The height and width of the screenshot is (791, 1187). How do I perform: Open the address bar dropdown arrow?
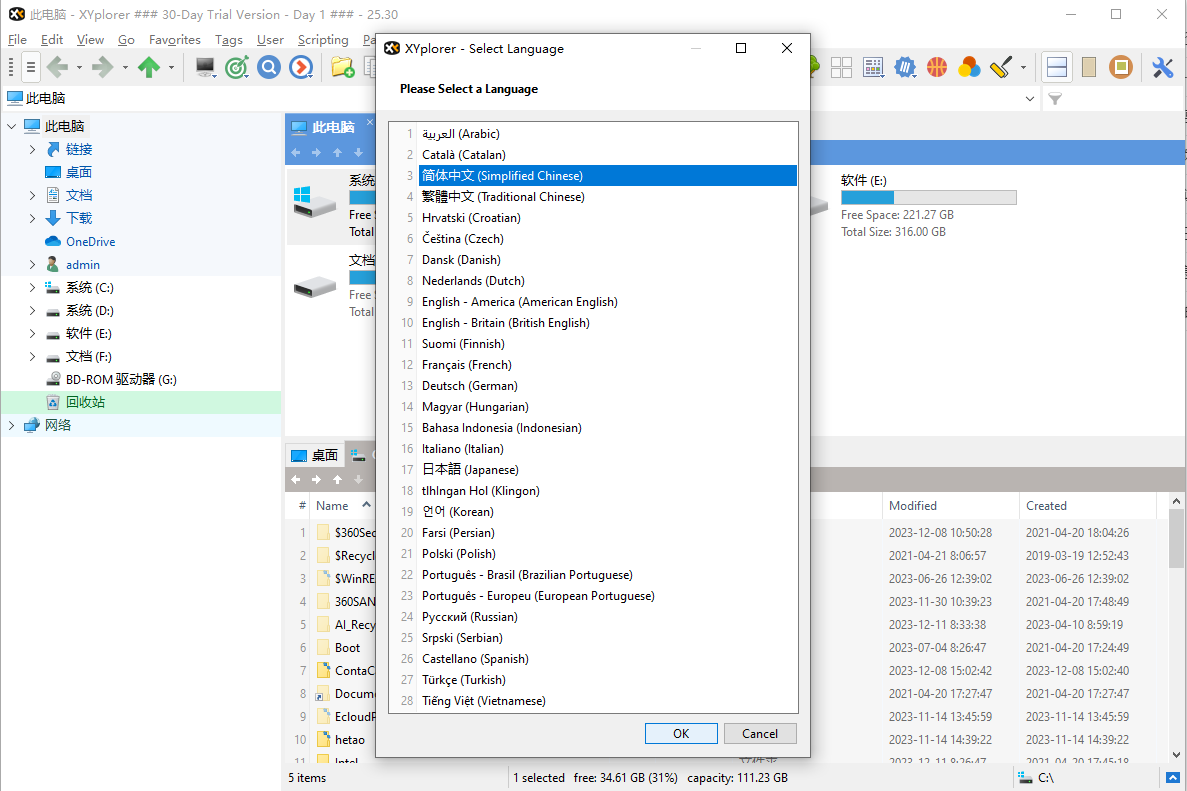[1031, 99]
